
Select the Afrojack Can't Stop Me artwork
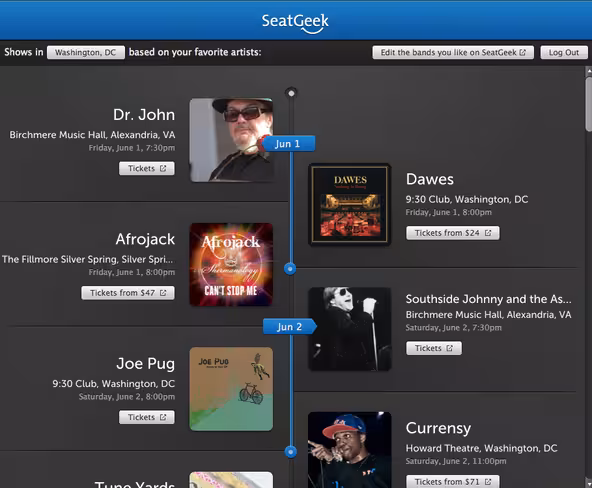[231, 265]
